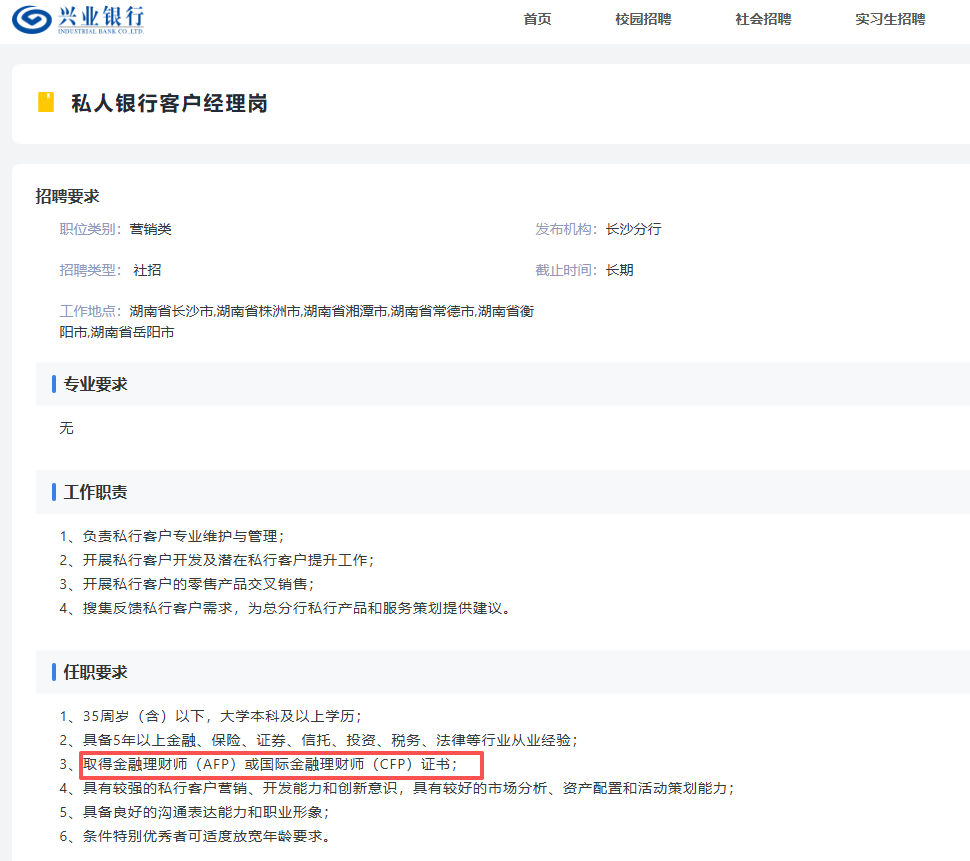The image size is (970, 861).
Task: Open the 社会招聘 navigation item
Action: point(763,19)
